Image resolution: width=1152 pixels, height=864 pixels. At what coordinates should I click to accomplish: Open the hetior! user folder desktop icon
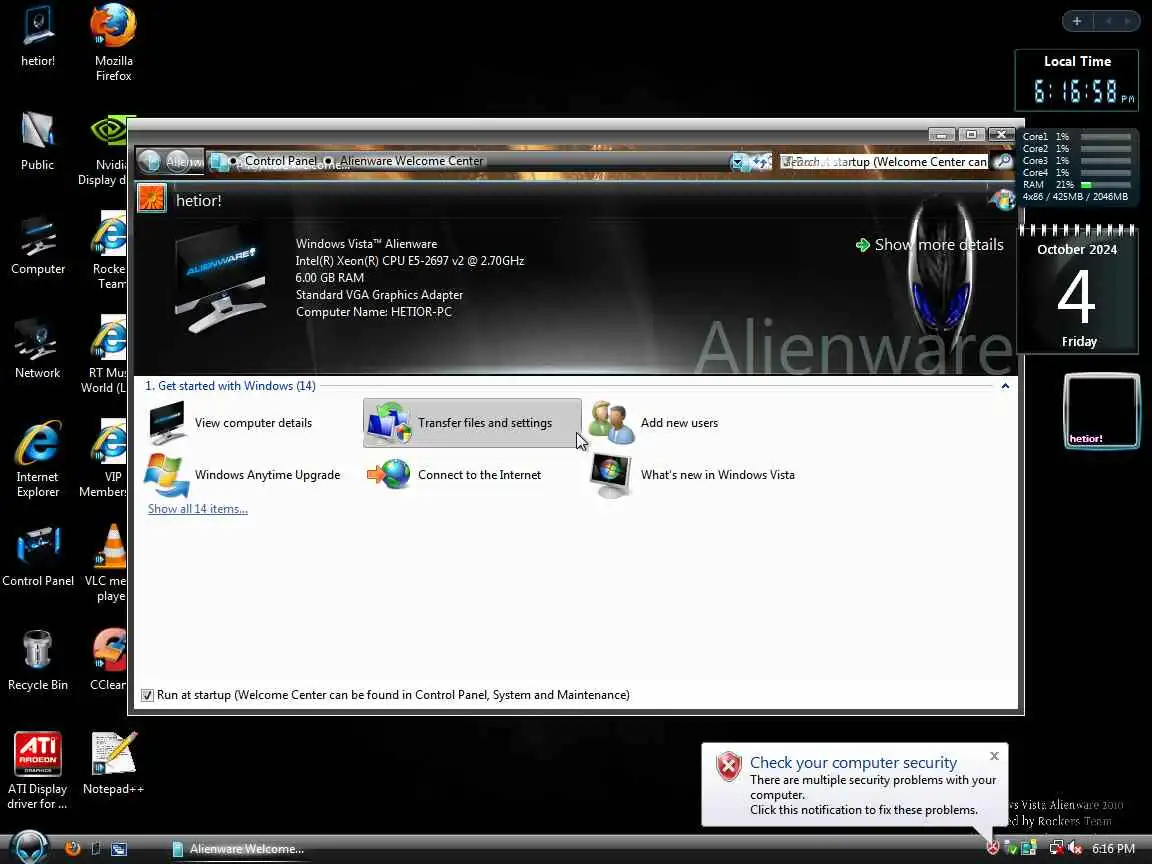tap(37, 37)
